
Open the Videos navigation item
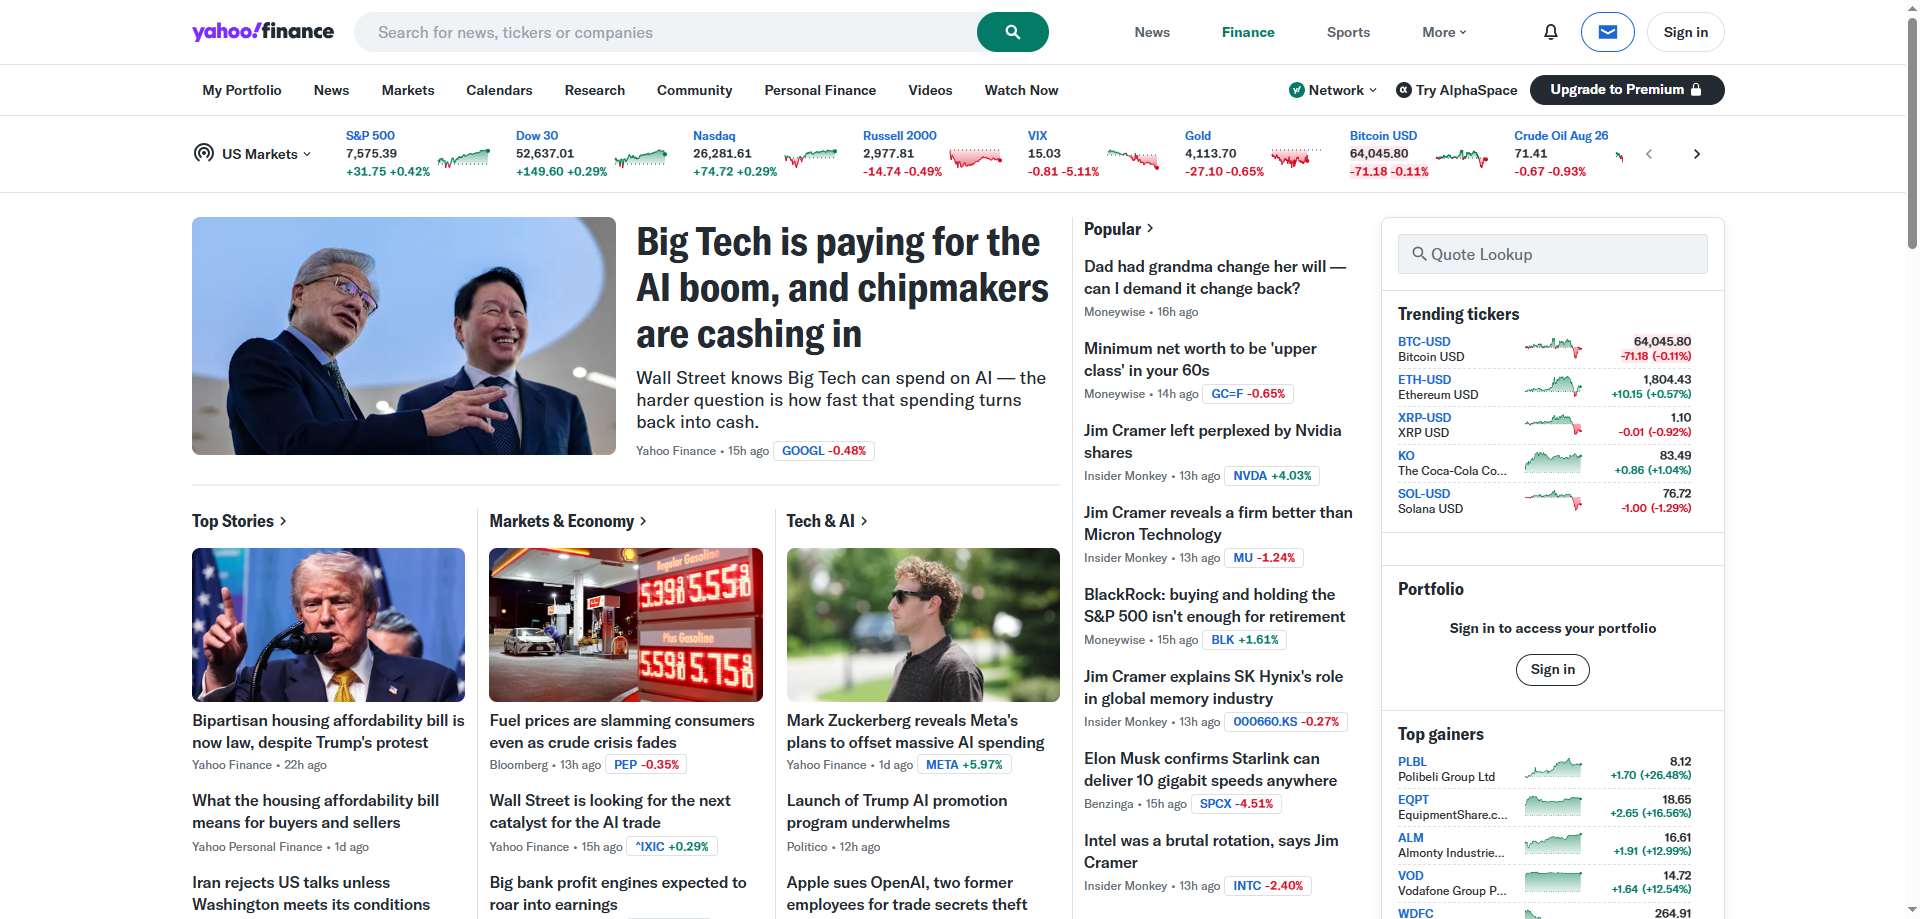point(930,90)
